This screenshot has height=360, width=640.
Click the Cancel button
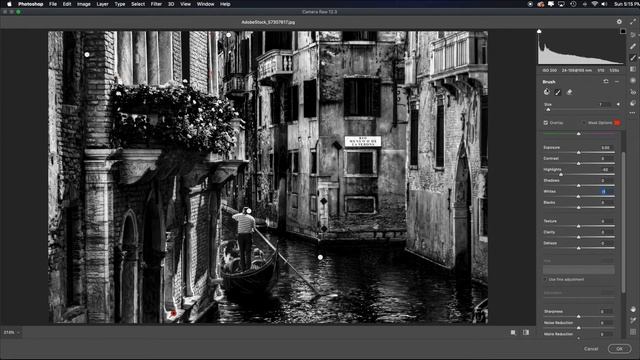click(591, 349)
